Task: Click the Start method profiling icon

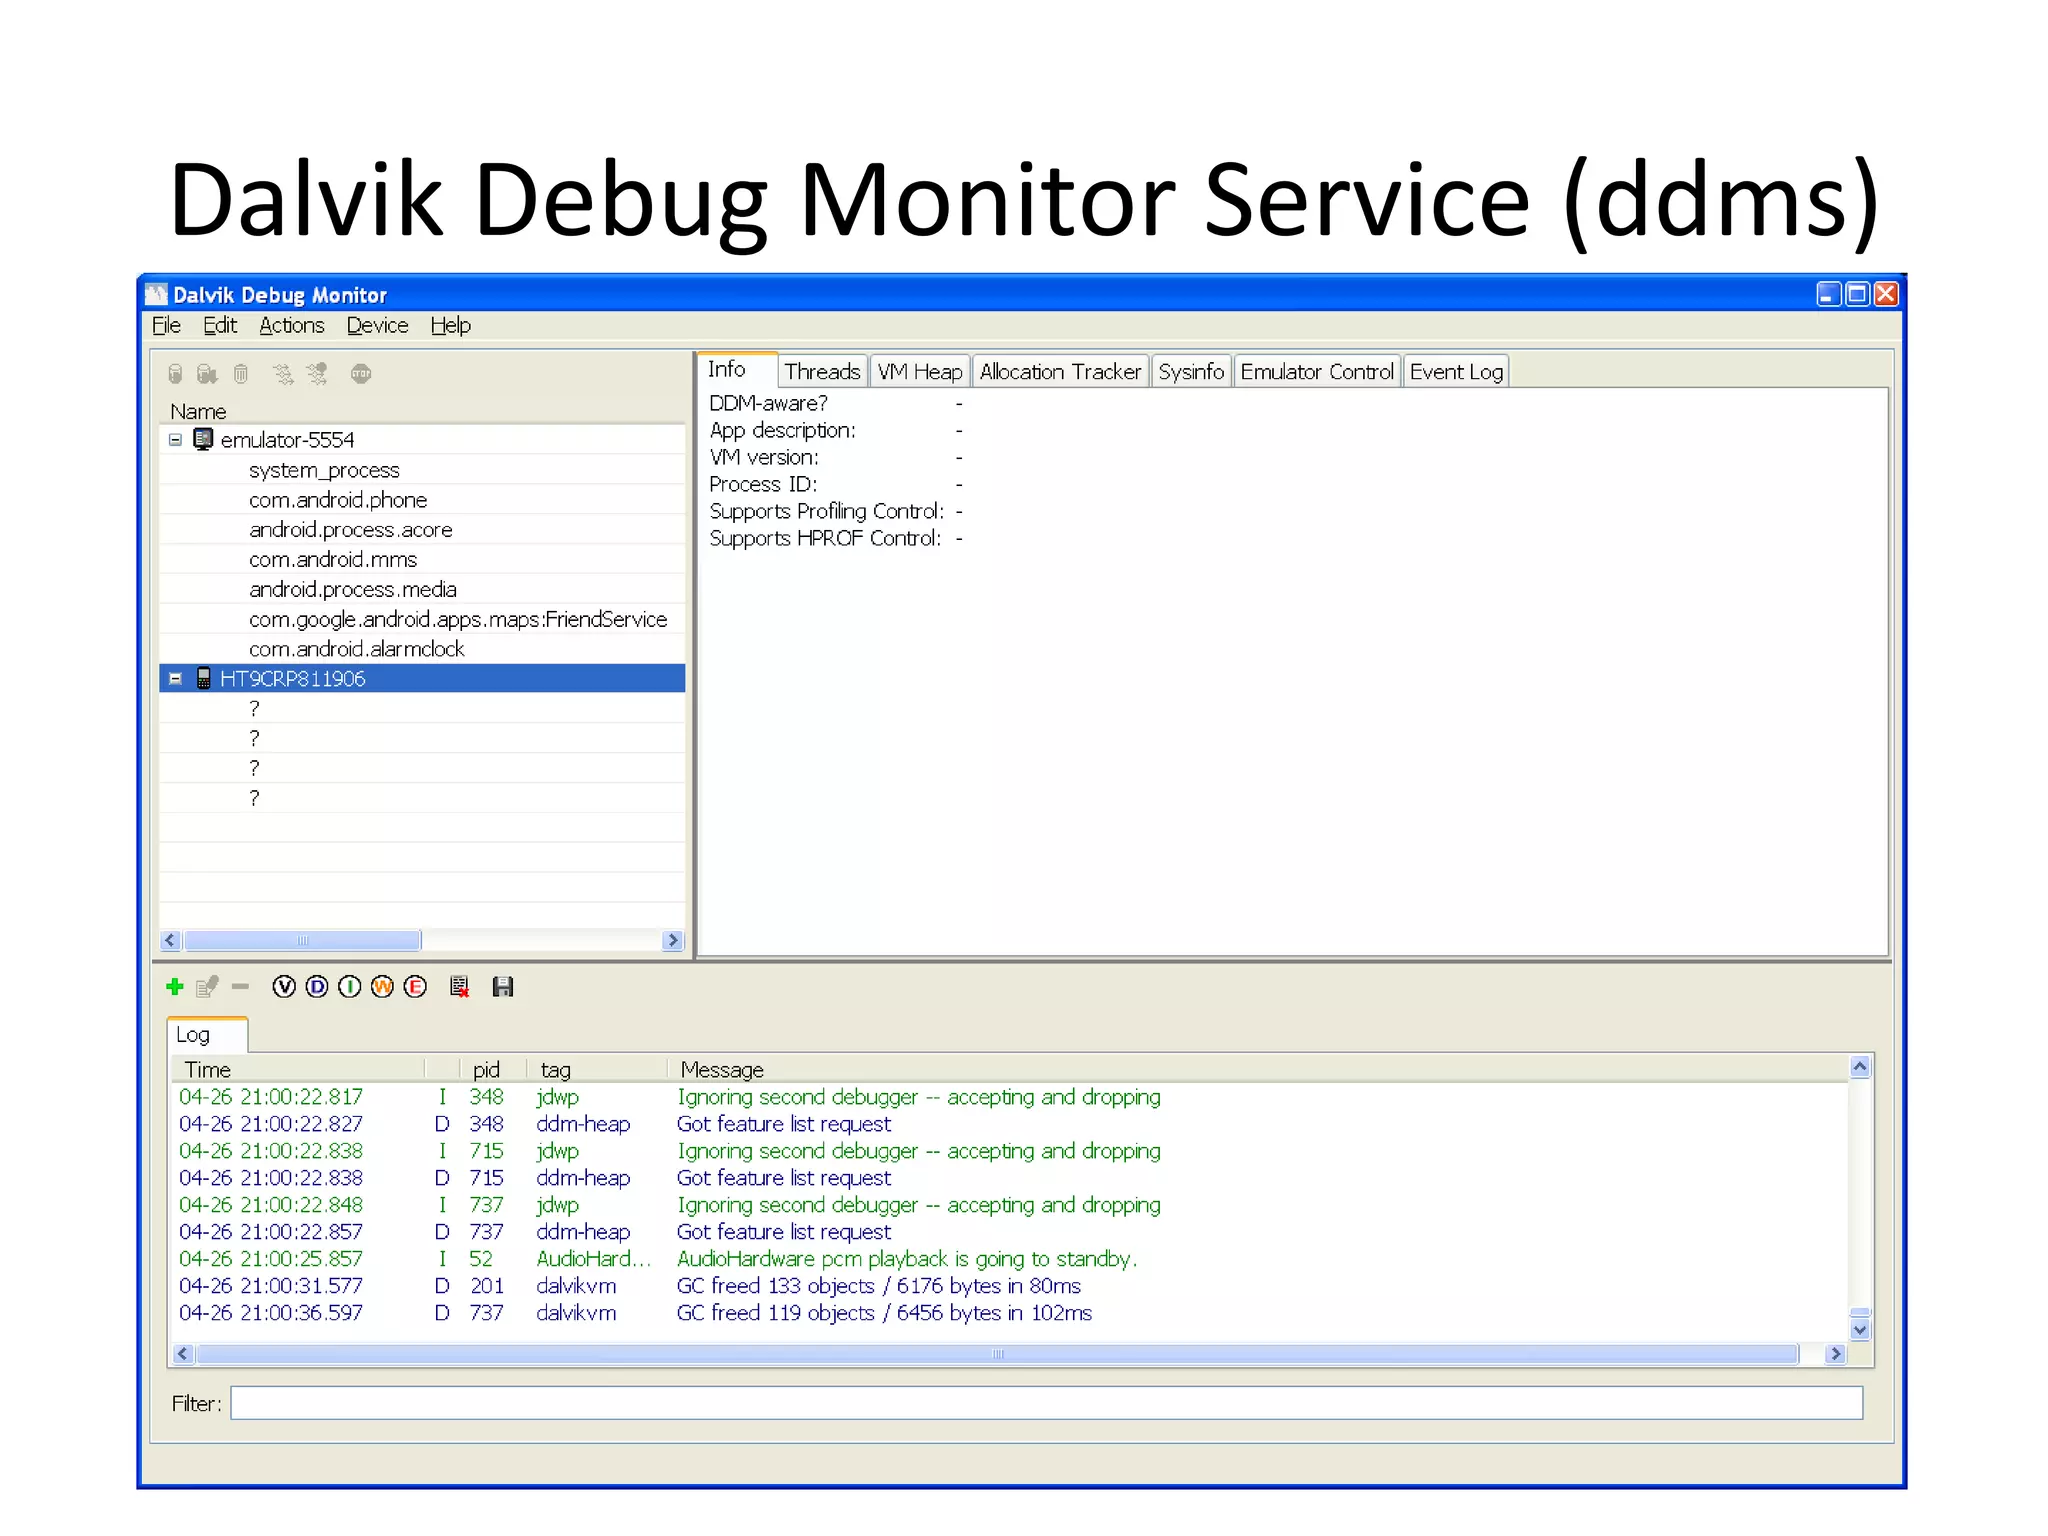Action: click(x=317, y=374)
